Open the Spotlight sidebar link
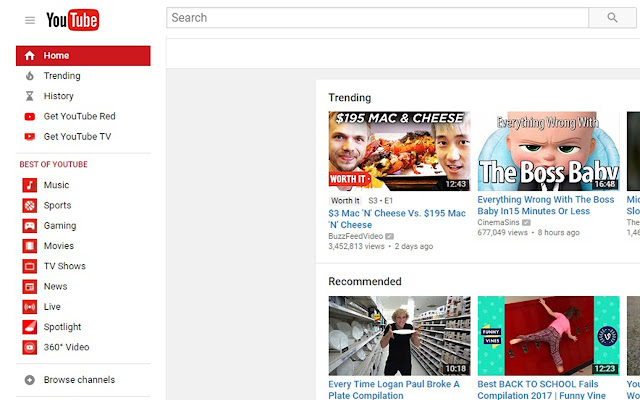Image resolution: width=640 pixels, height=400 pixels. [x=62, y=327]
